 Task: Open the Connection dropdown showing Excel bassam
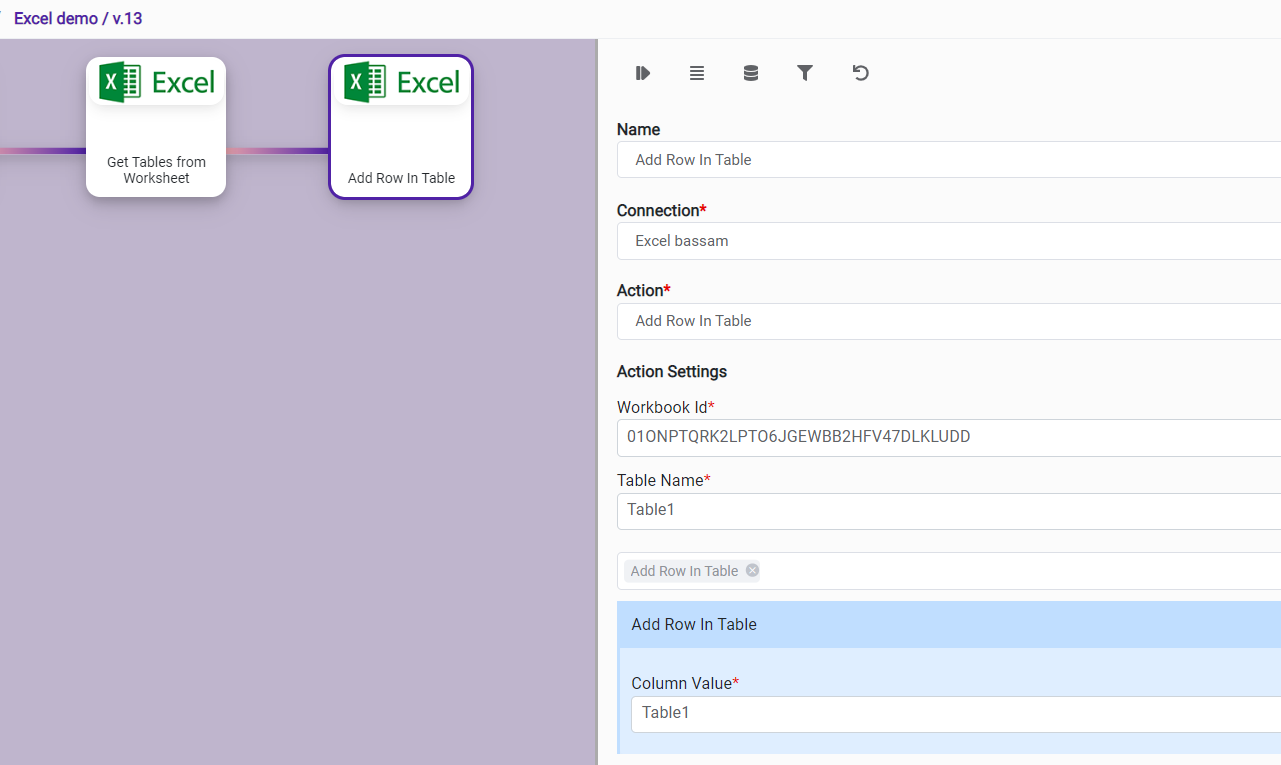click(x=948, y=241)
